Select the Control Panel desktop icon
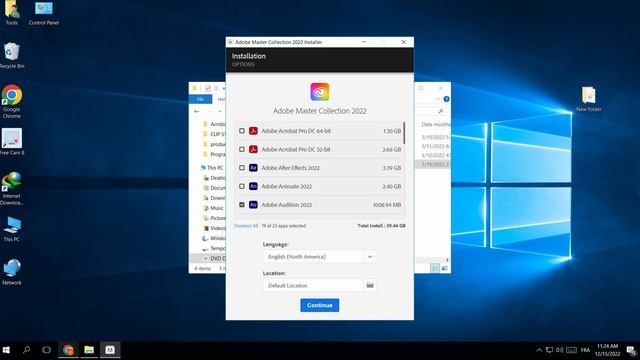This screenshot has height=360, width=640. 44,13
